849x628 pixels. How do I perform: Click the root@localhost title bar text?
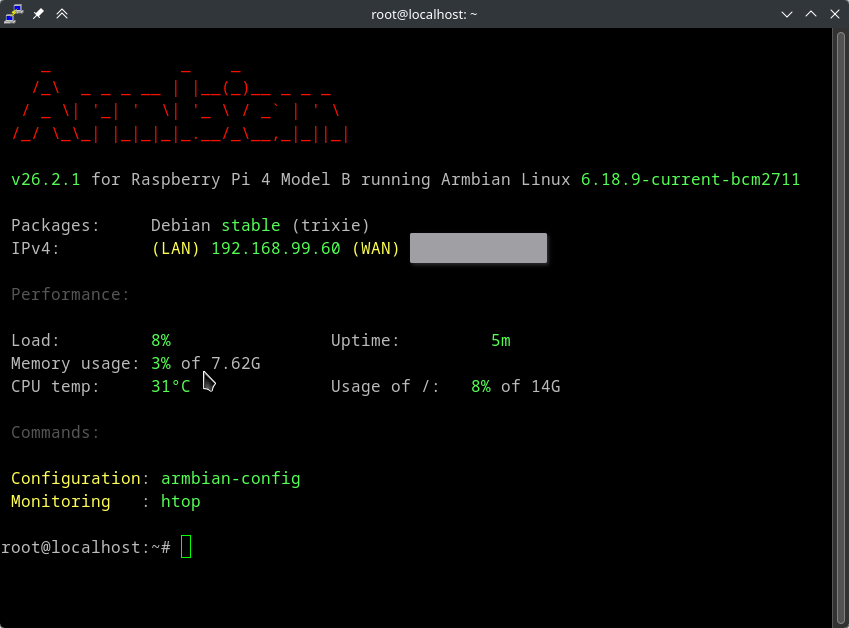tap(424, 14)
